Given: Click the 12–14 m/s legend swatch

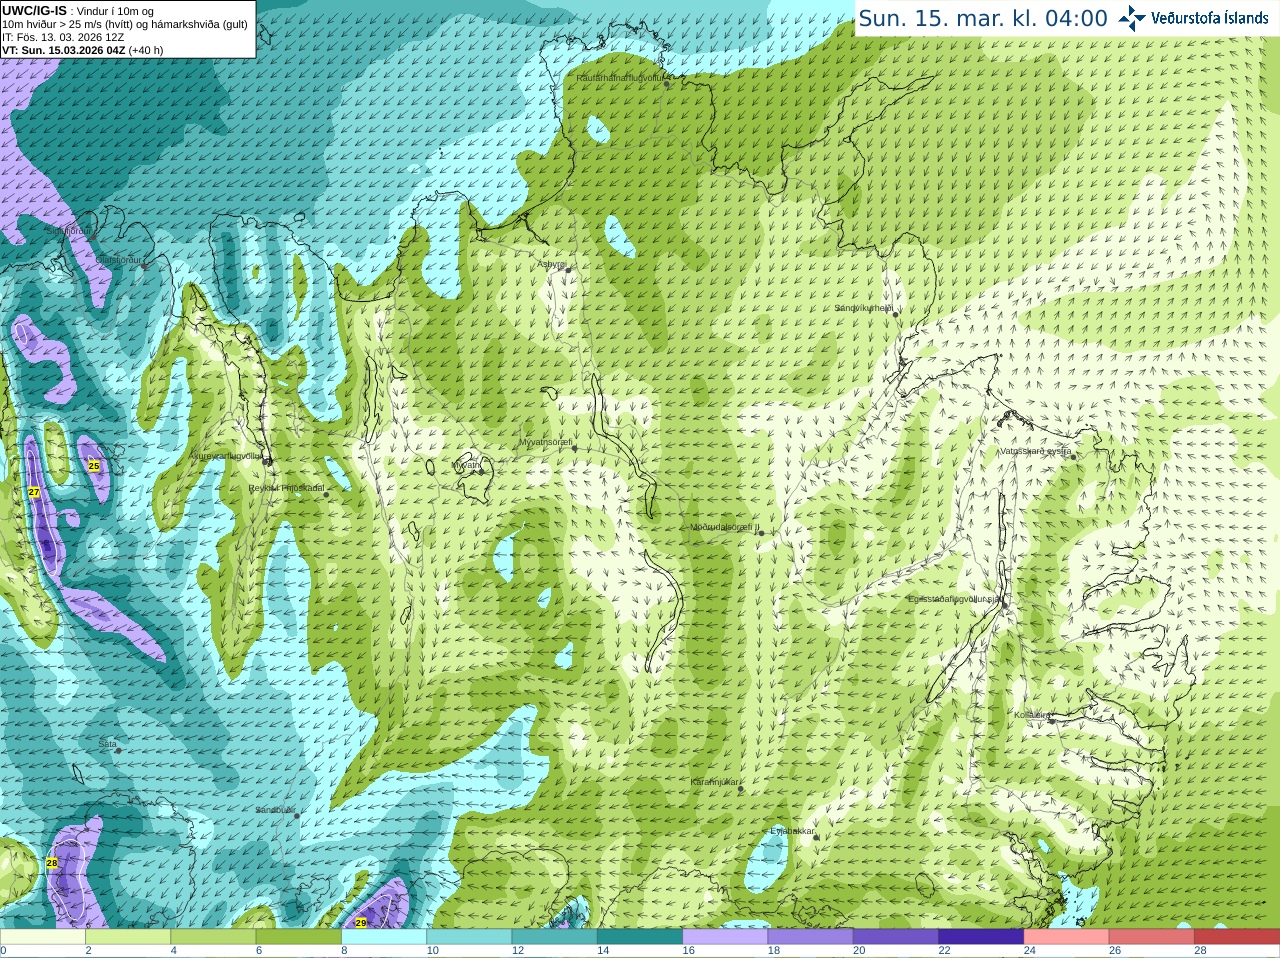Looking at the screenshot, I should (555, 937).
